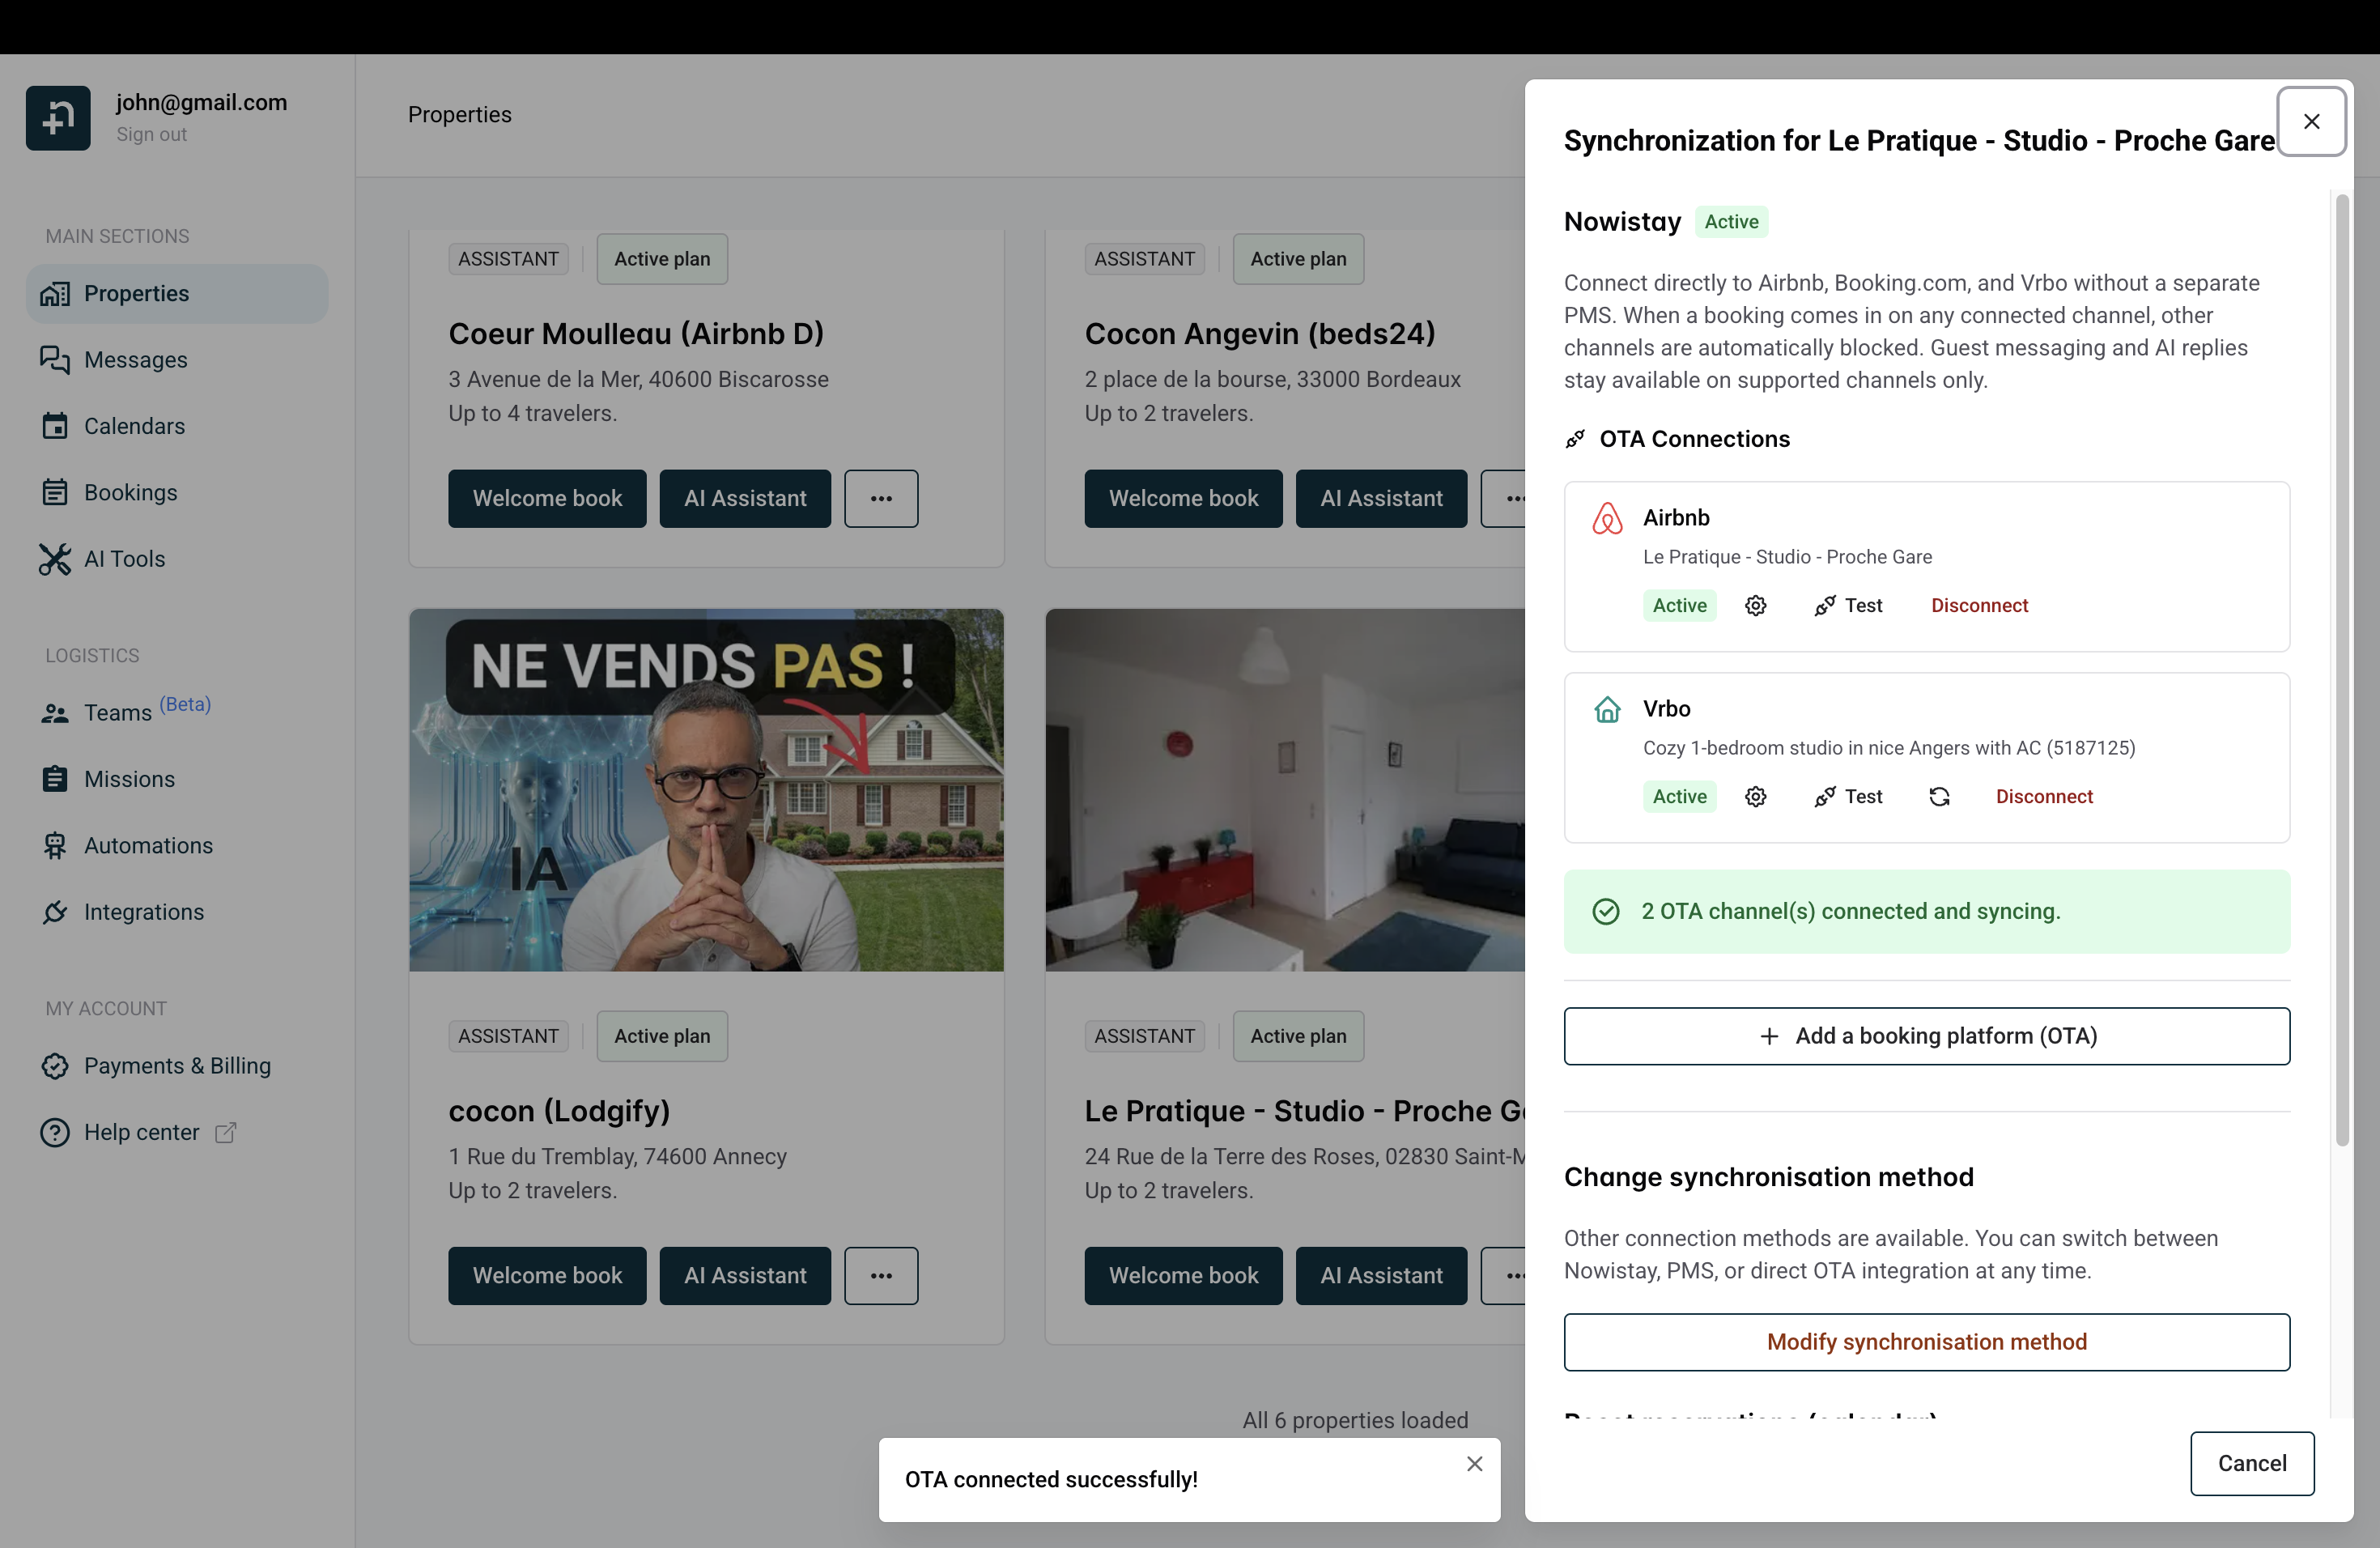Test the Vrbo connection
Viewport: 2380px width, 1548px height.
pos(1847,796)
